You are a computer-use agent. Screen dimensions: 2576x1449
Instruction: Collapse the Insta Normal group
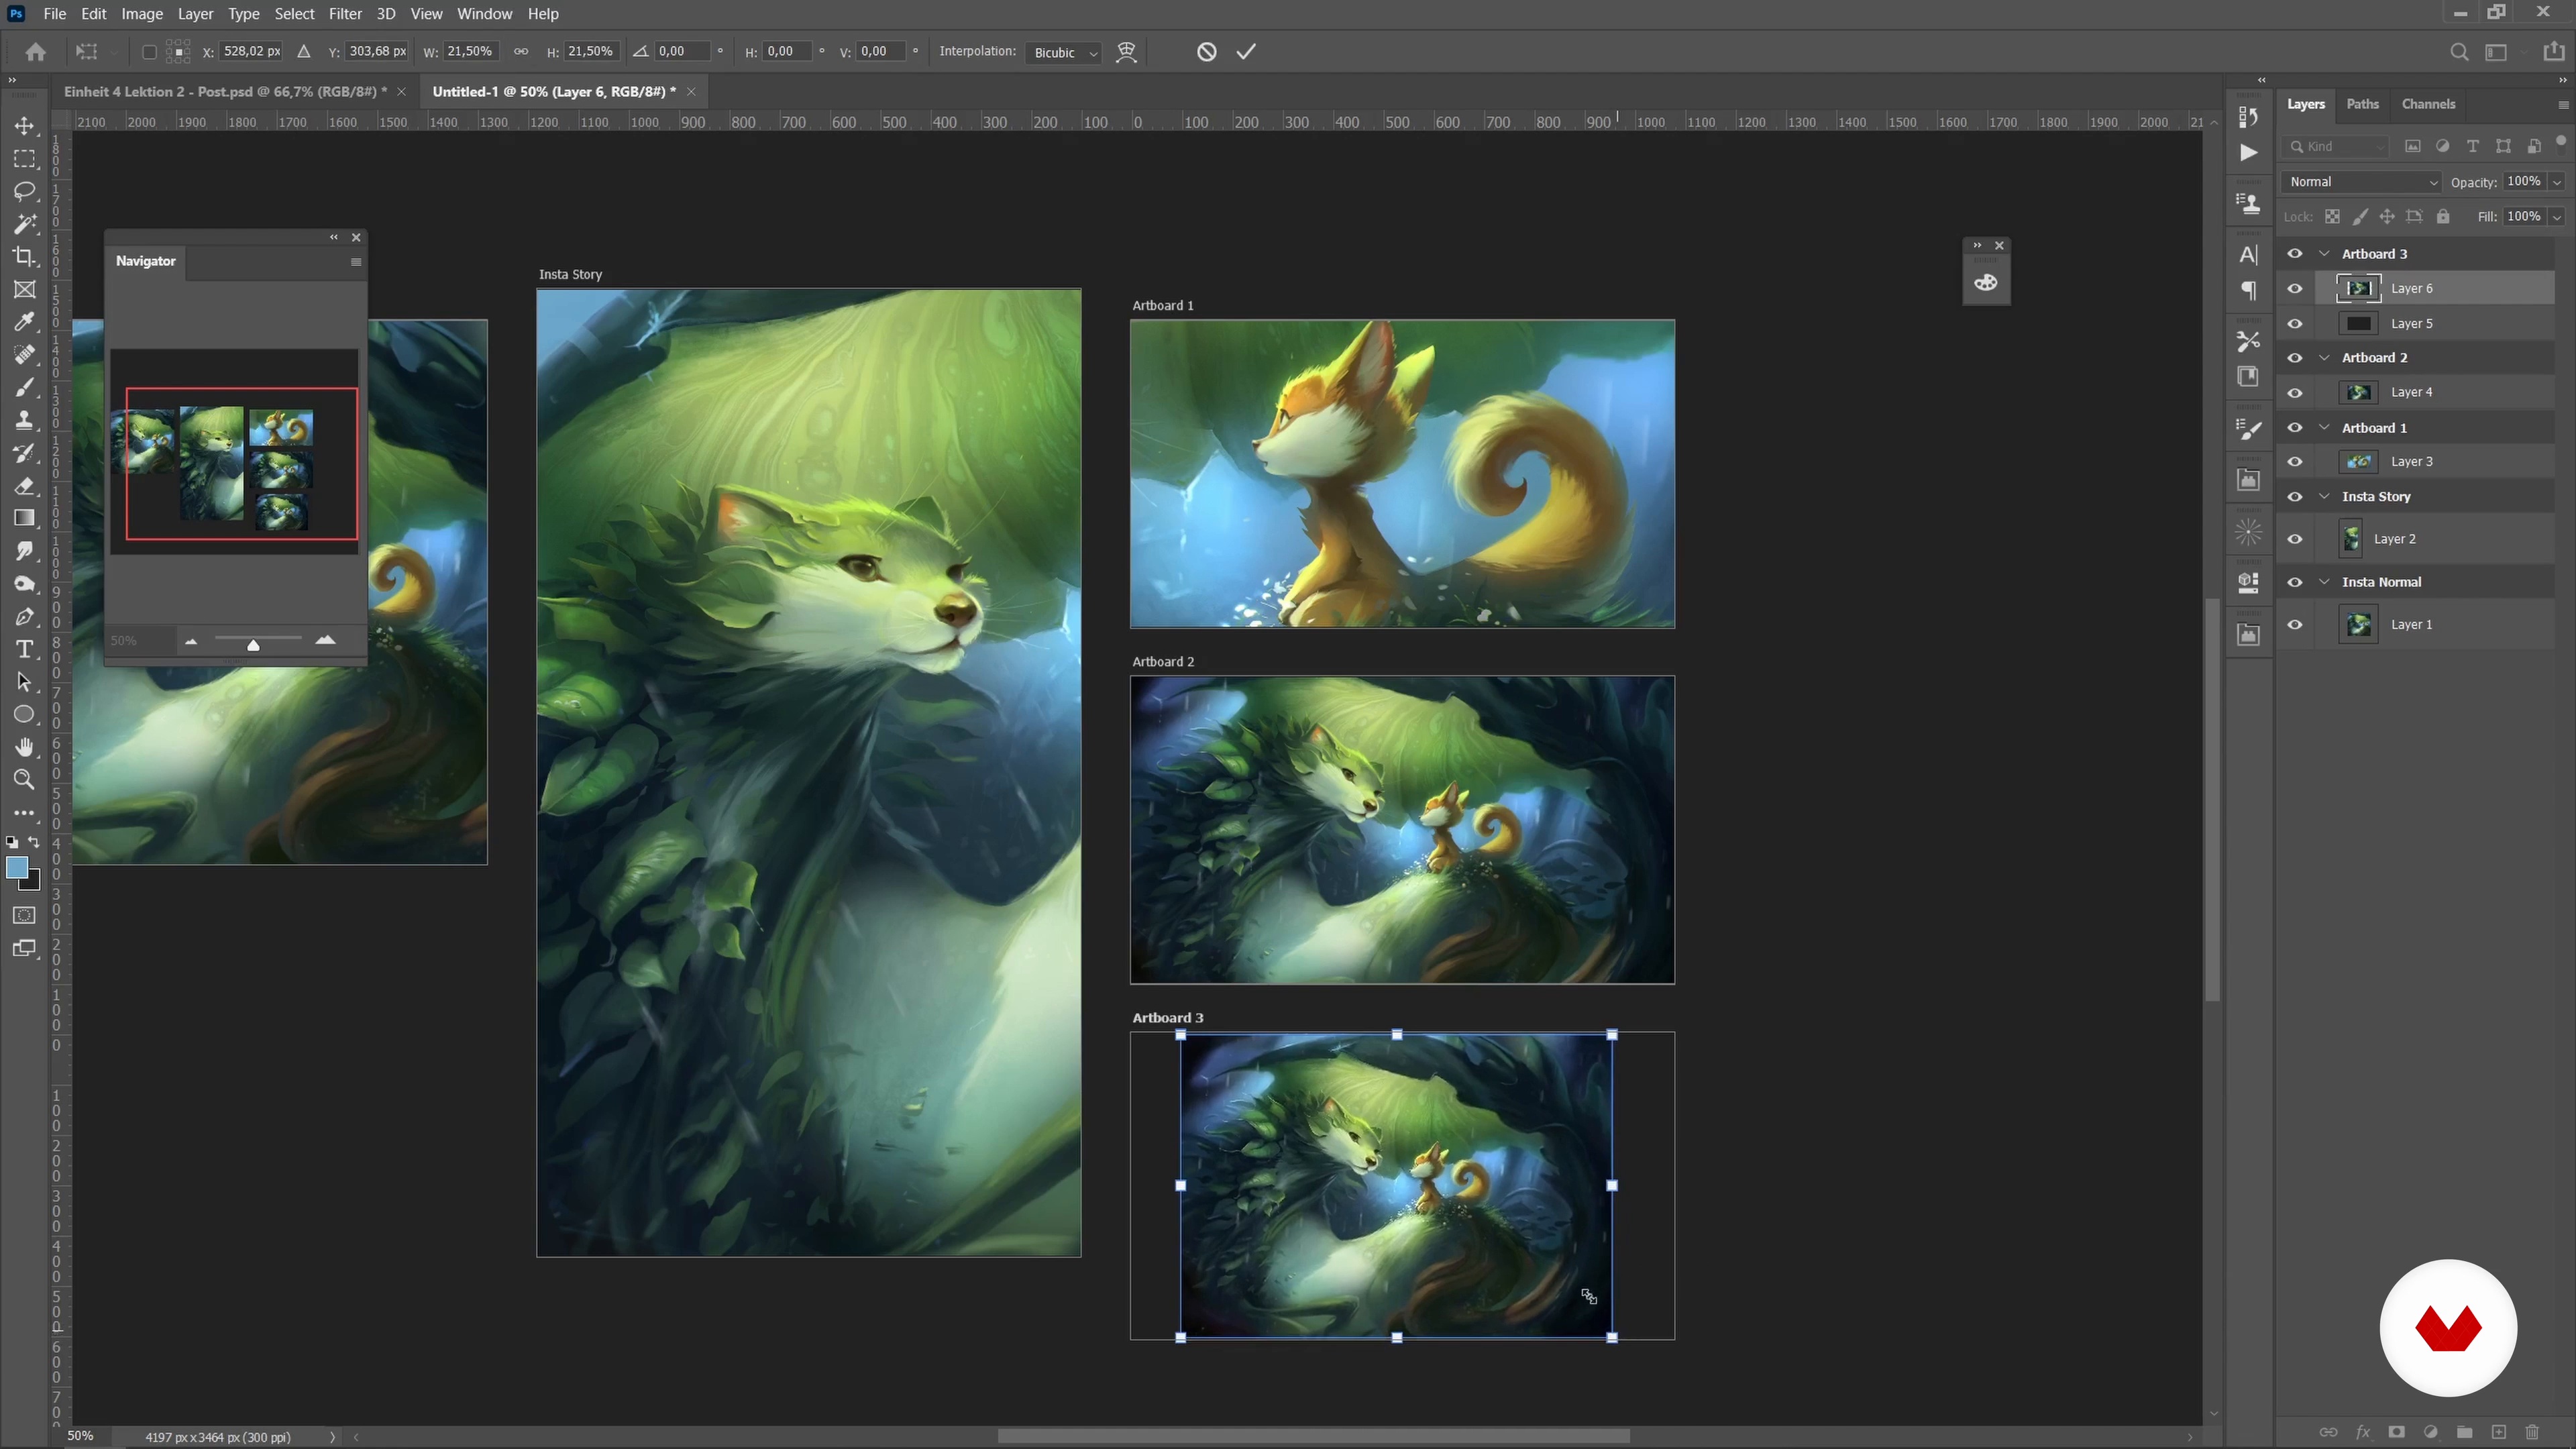point(2324,582)
